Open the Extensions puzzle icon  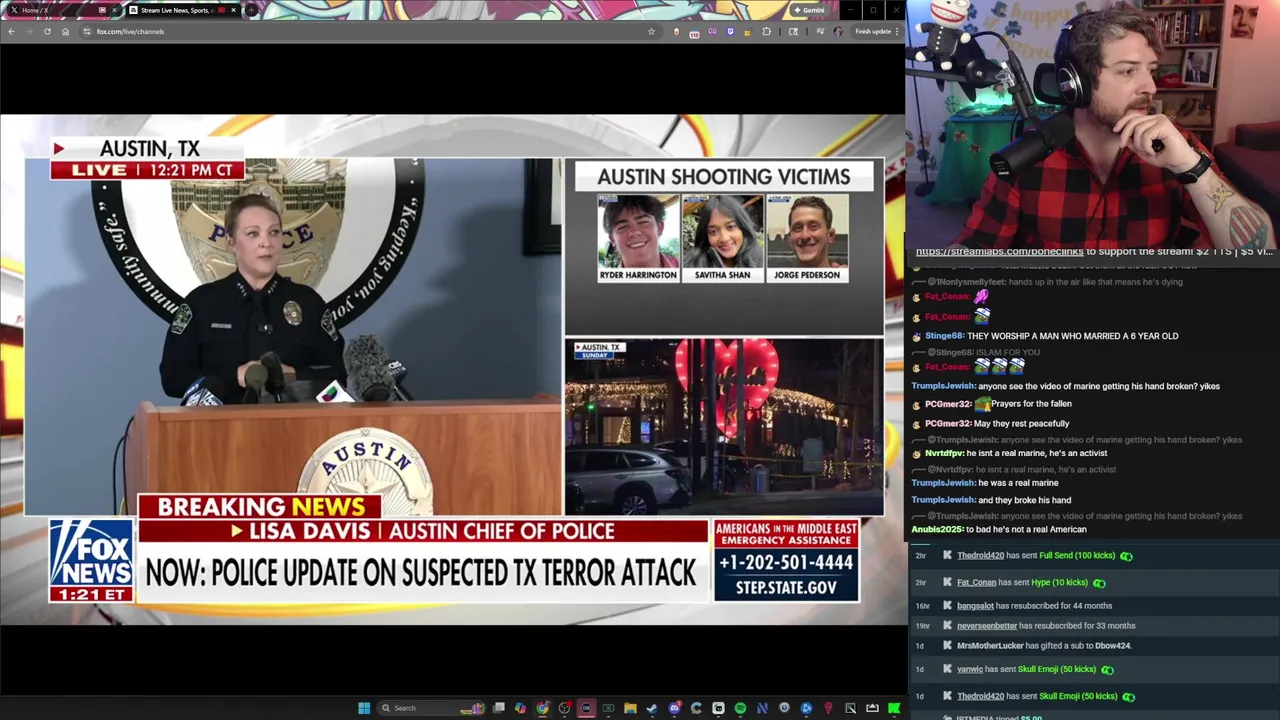767,31
